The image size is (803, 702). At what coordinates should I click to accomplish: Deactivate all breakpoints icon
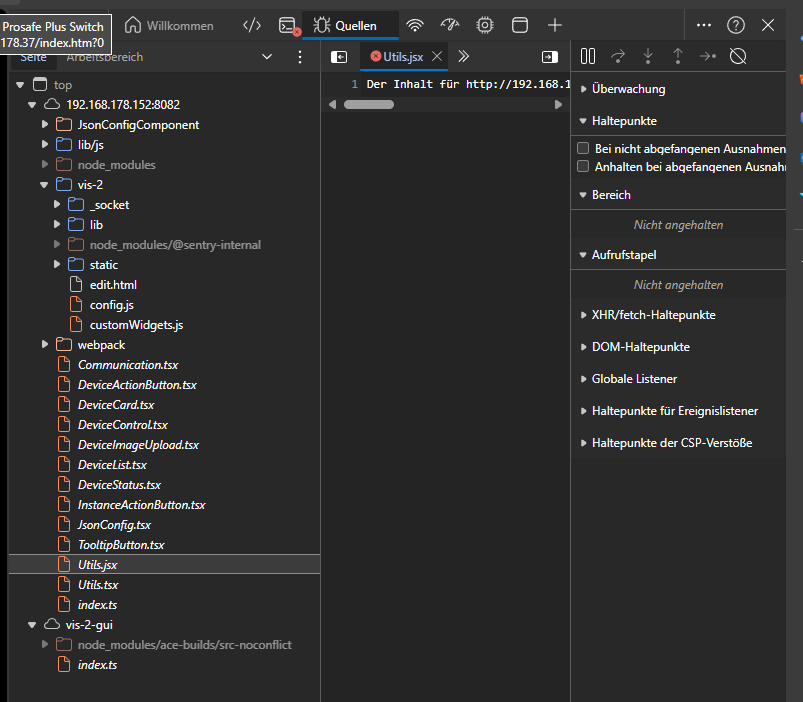(738, 57)
